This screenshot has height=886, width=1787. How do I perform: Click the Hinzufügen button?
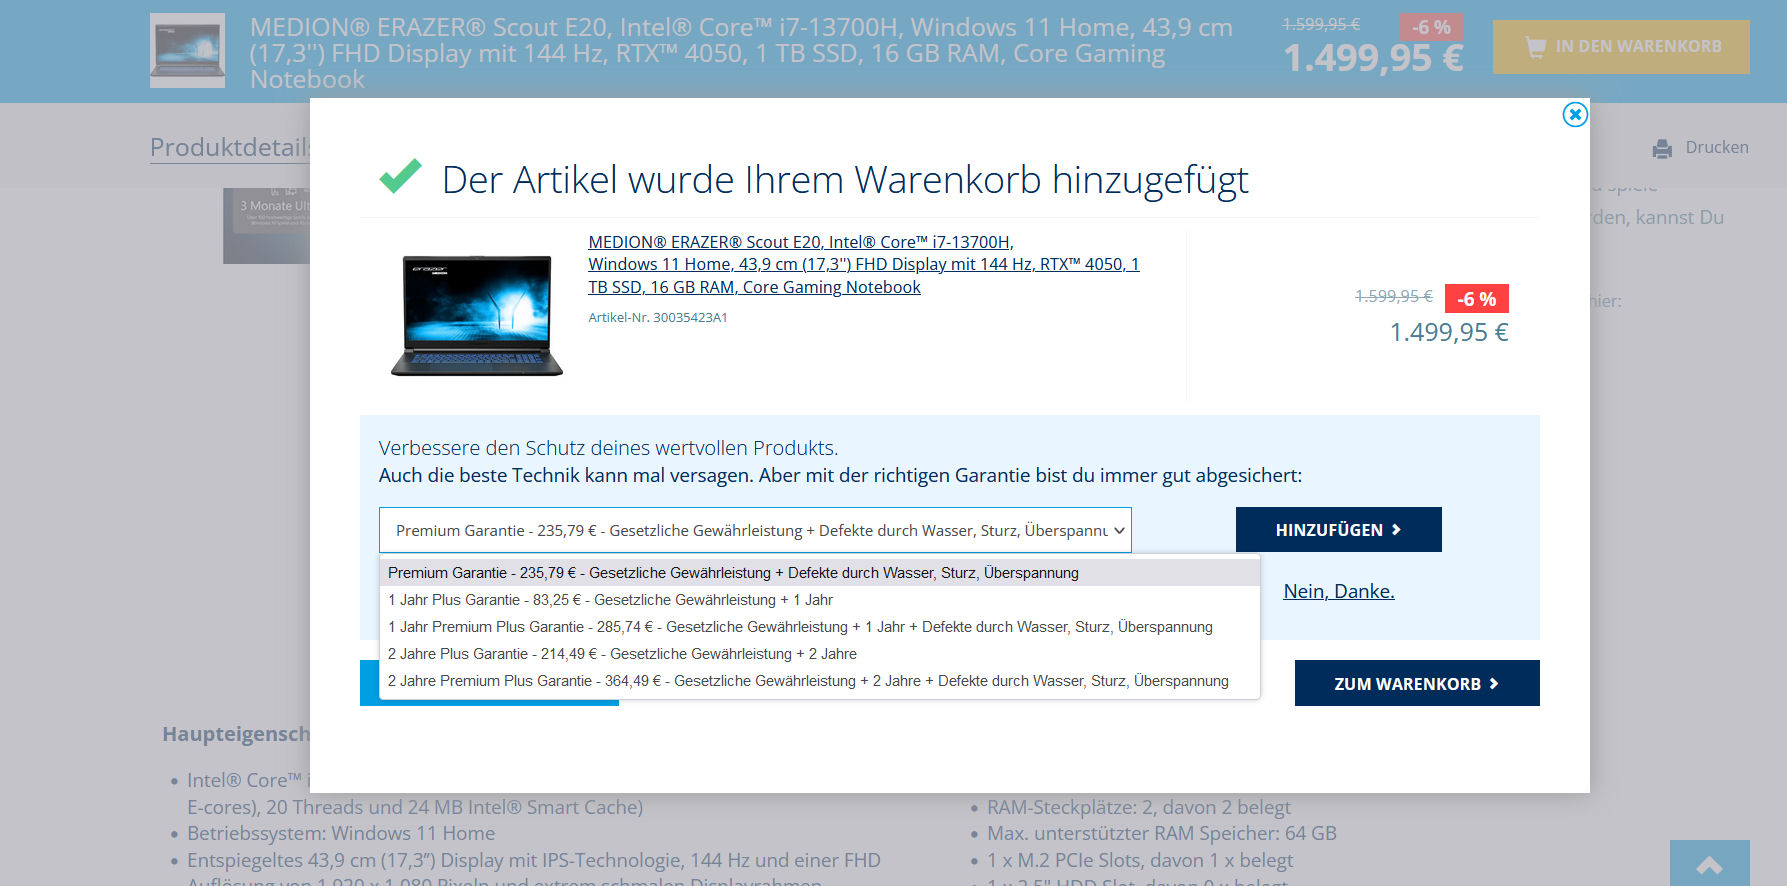1339,530
